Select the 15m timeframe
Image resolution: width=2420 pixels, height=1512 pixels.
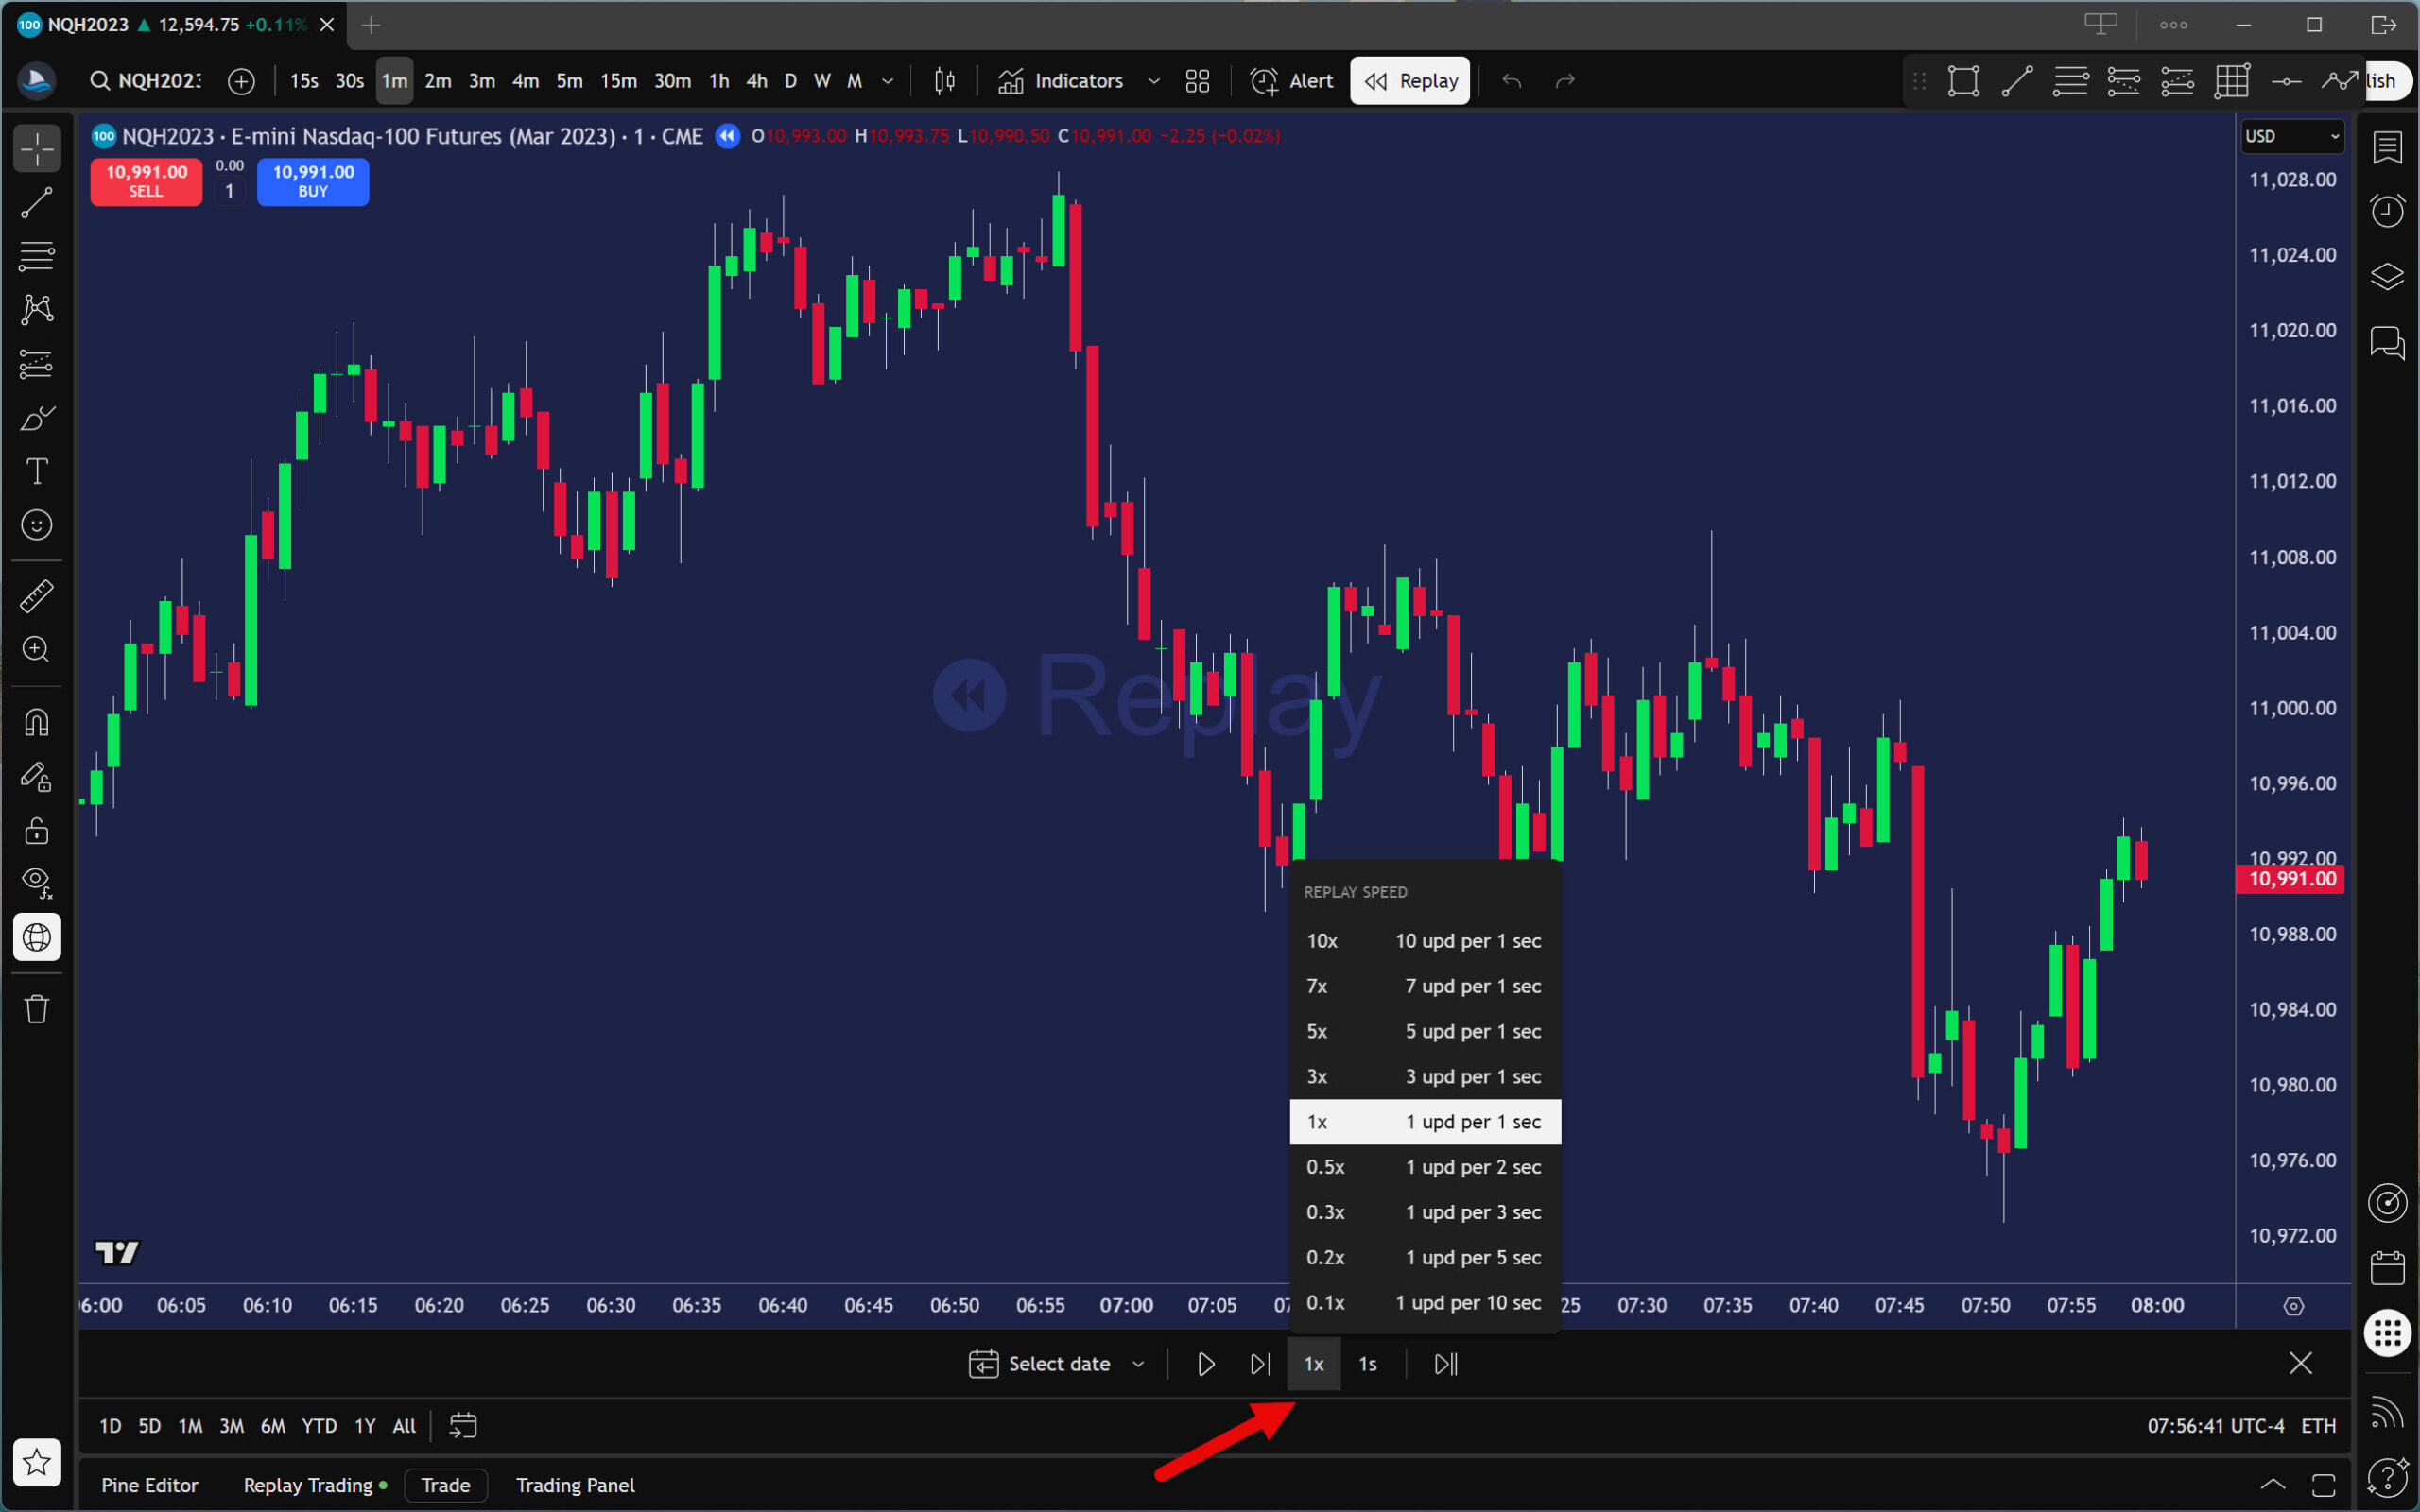pos(618,81)
